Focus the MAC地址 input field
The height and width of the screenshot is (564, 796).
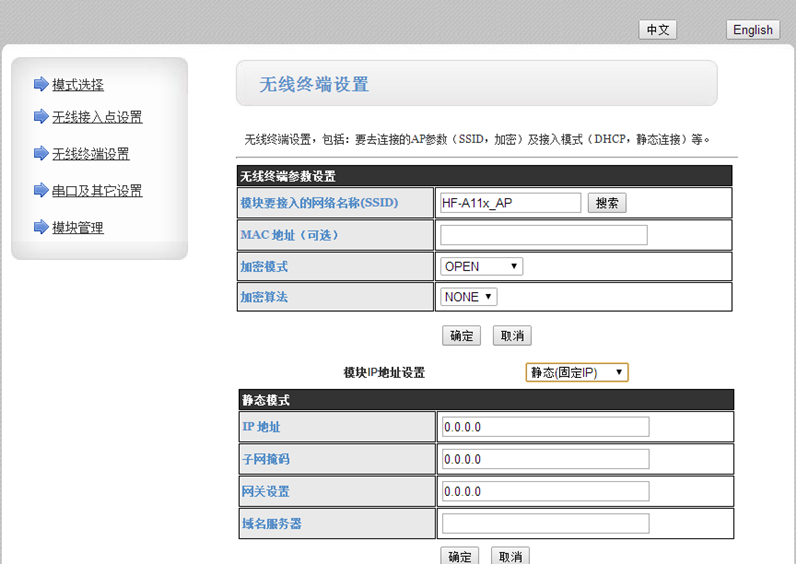coord(543,235)
